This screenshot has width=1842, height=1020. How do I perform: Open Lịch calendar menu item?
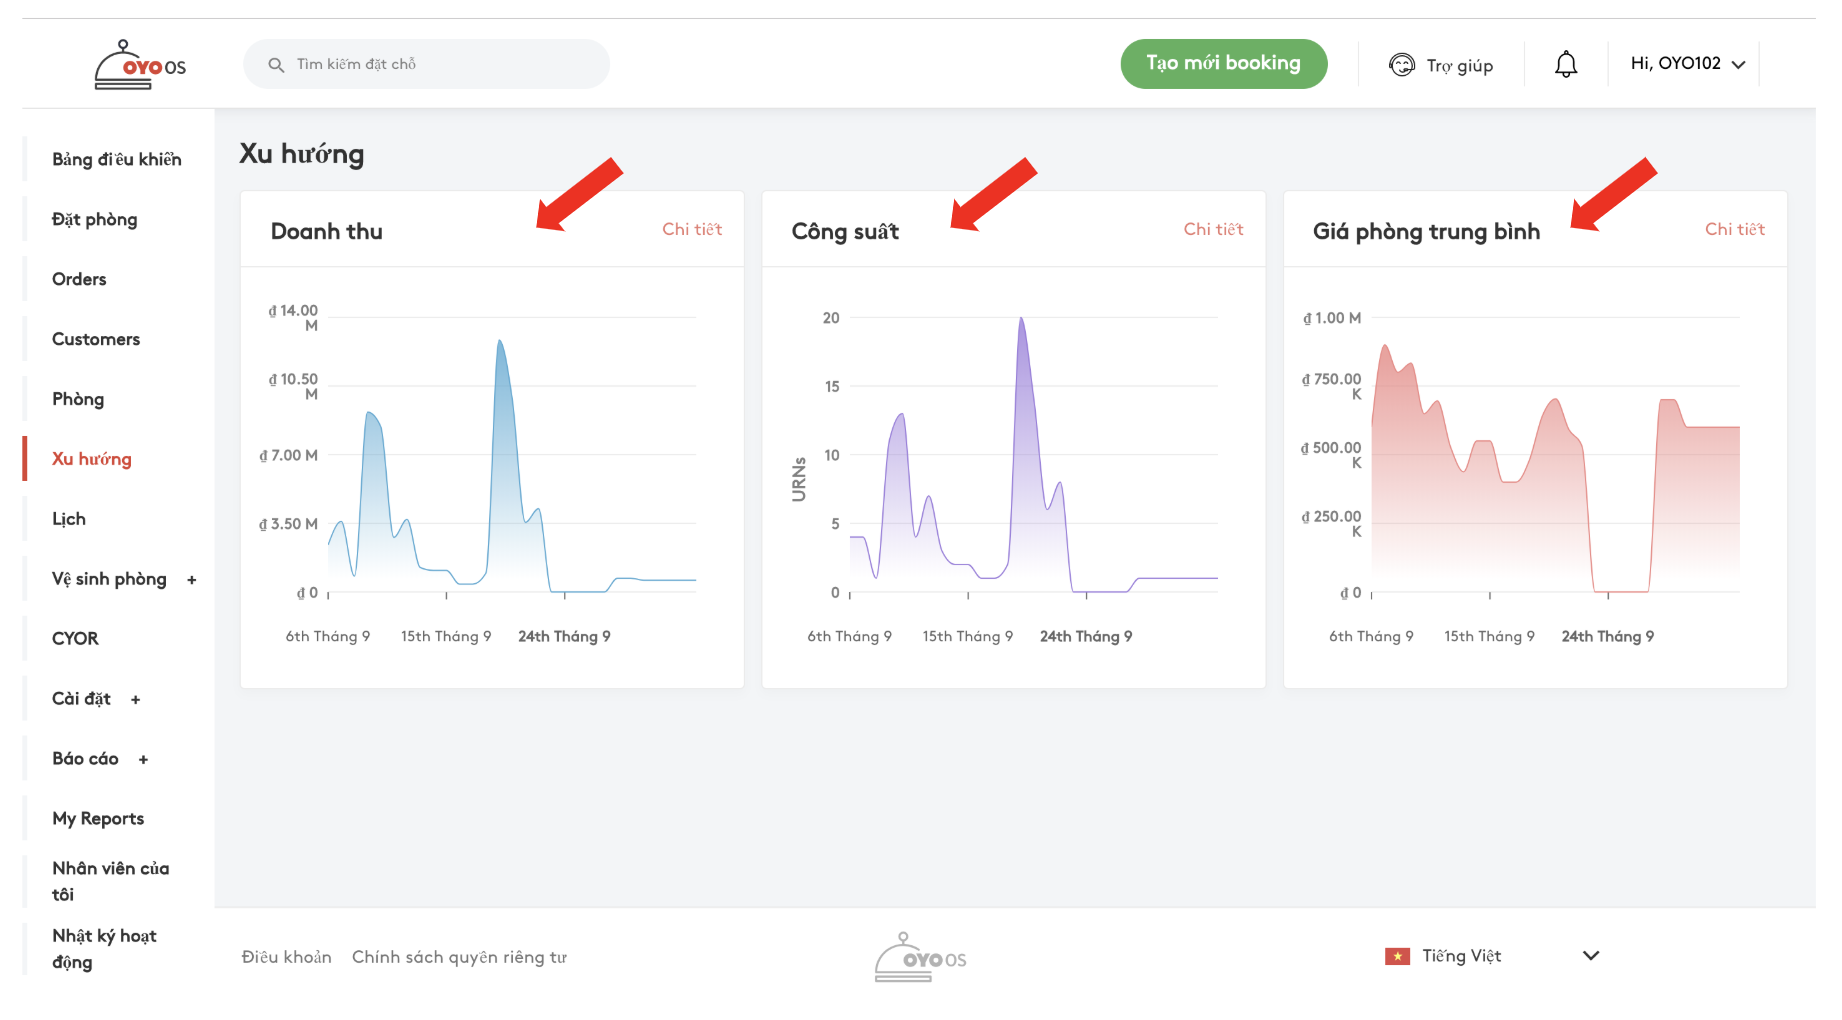69,519
